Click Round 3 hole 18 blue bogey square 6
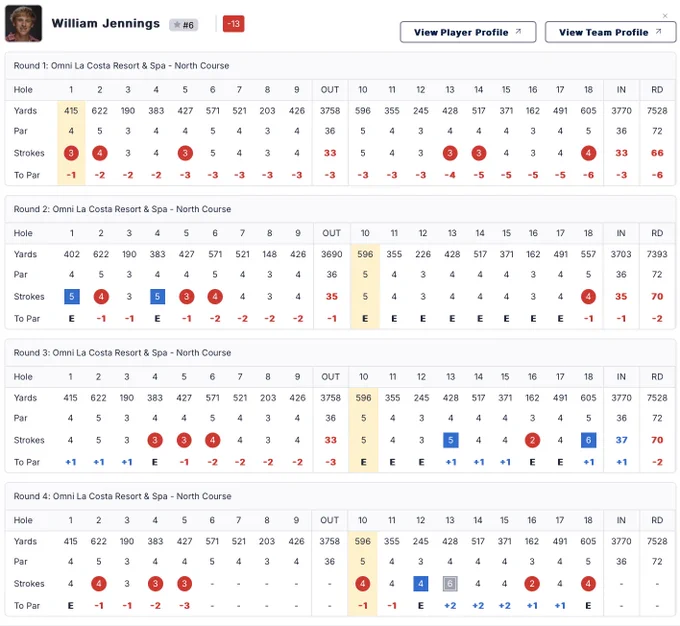 pyautogui.click(x=588, y=440)
